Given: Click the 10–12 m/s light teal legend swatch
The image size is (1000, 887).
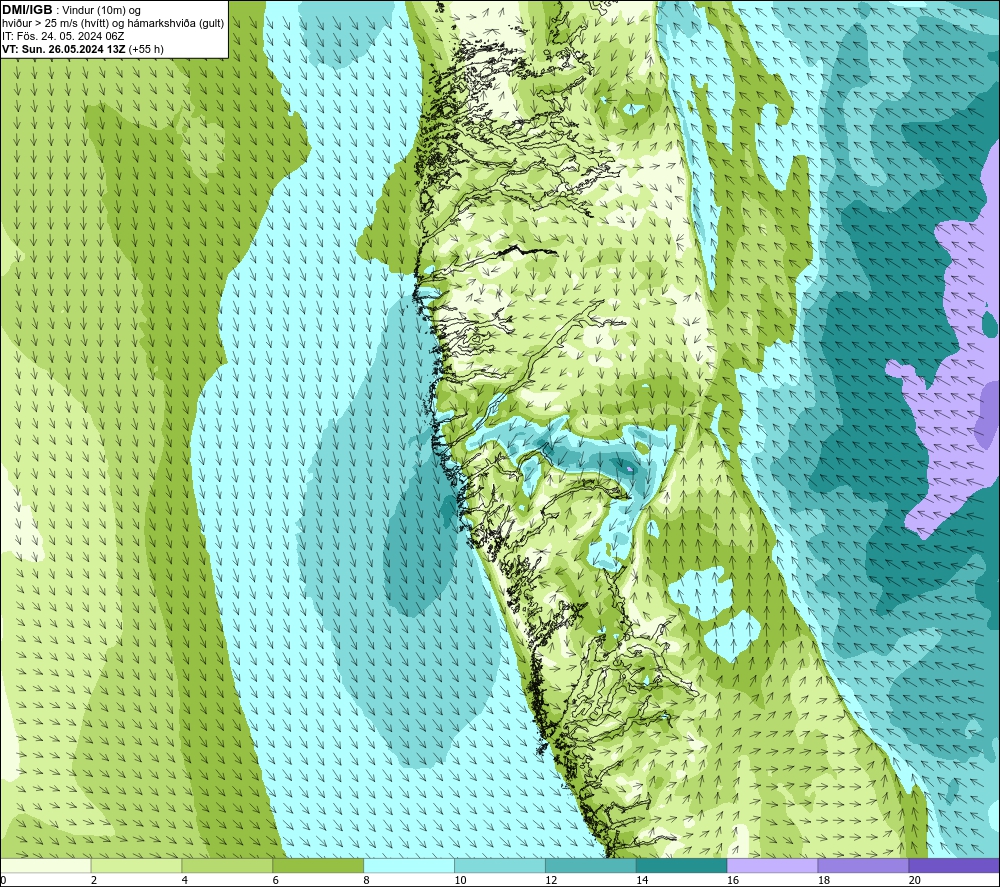Looking at the screenshot, I should point(500,865).
